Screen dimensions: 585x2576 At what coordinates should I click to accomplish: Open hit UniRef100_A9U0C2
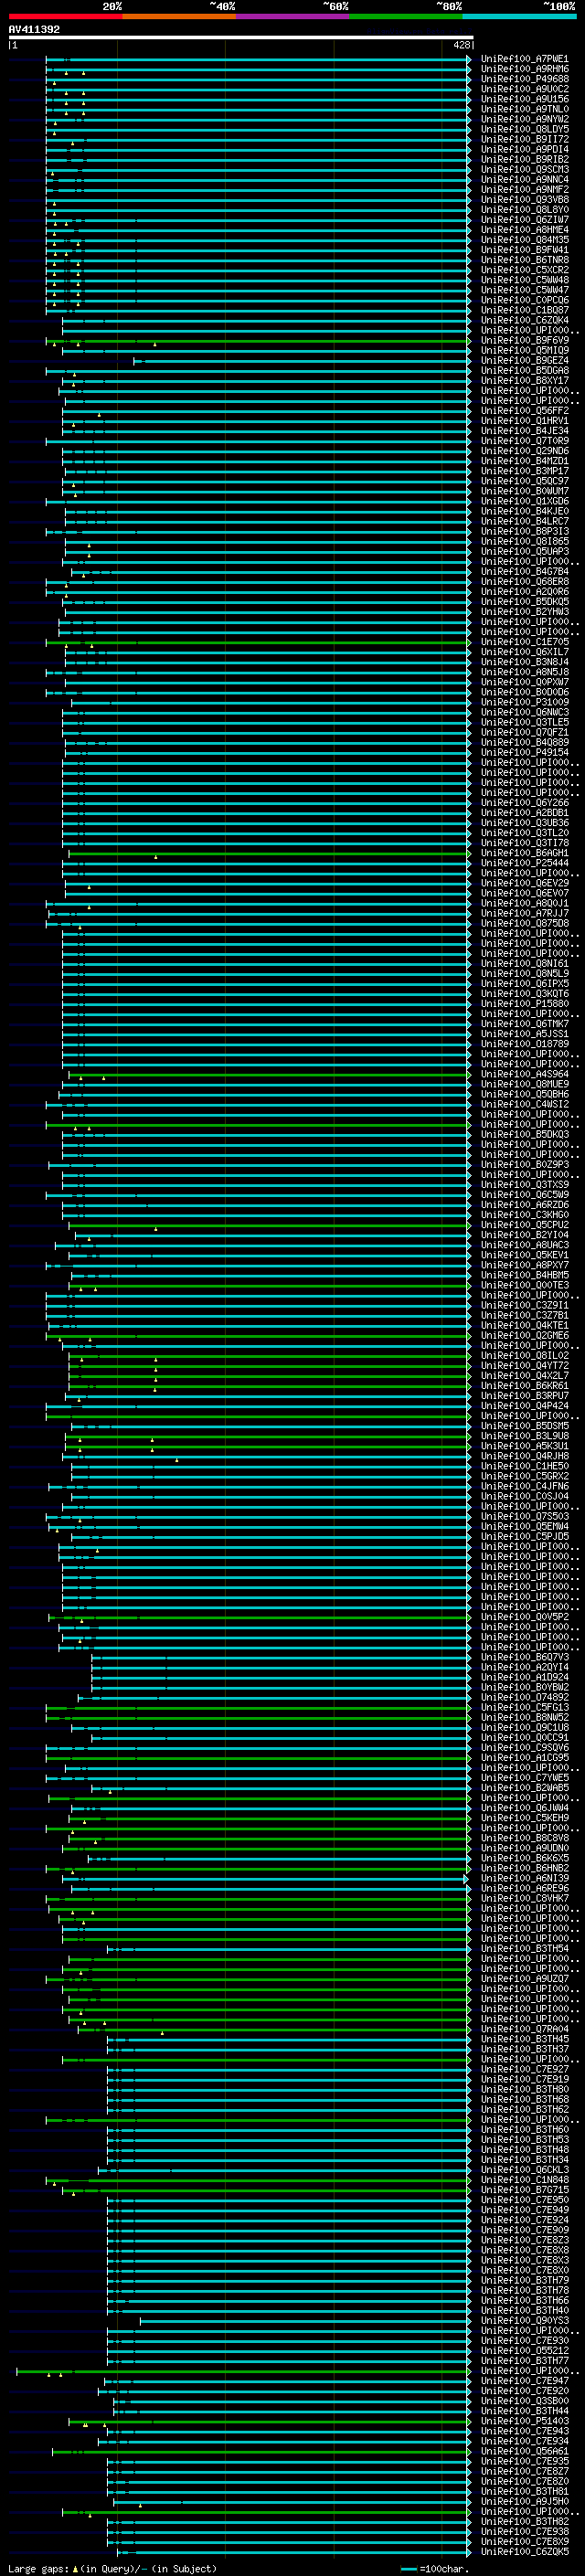(524, 90)
